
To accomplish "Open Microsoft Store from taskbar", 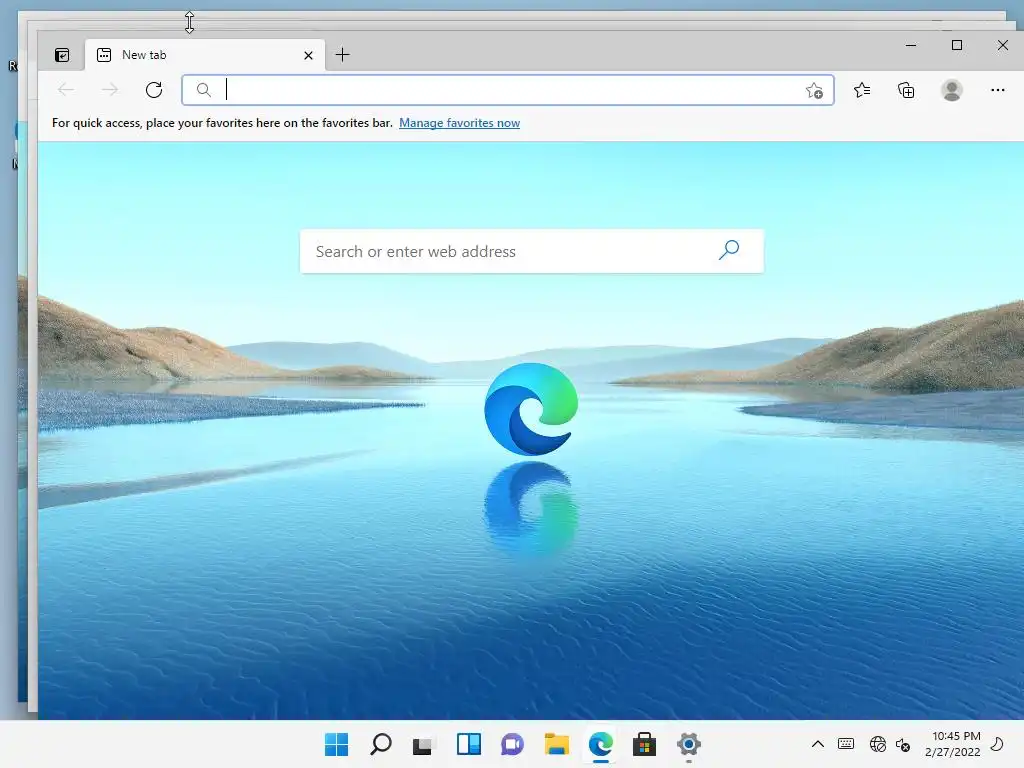I will (x=645, y=744).
